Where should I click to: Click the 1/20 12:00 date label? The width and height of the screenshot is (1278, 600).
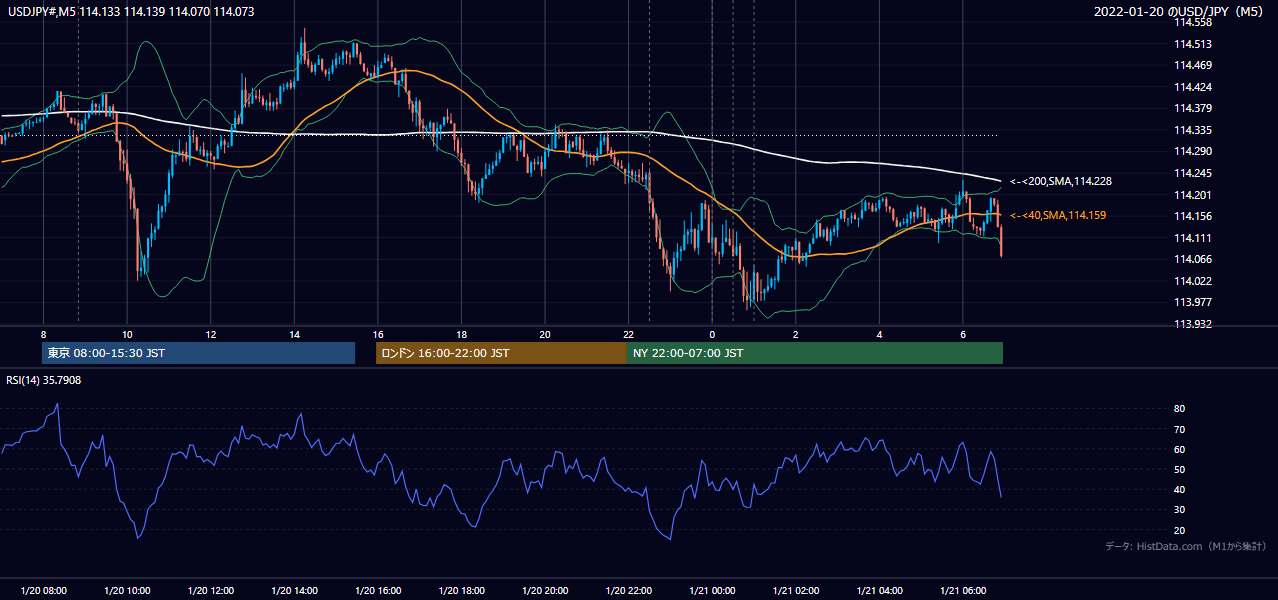click(x=210, y=591)
